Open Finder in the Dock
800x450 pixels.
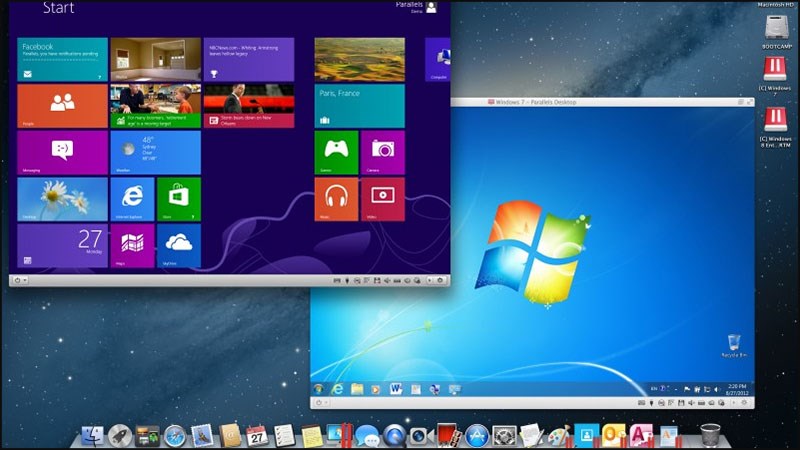(x=92, y=435)
